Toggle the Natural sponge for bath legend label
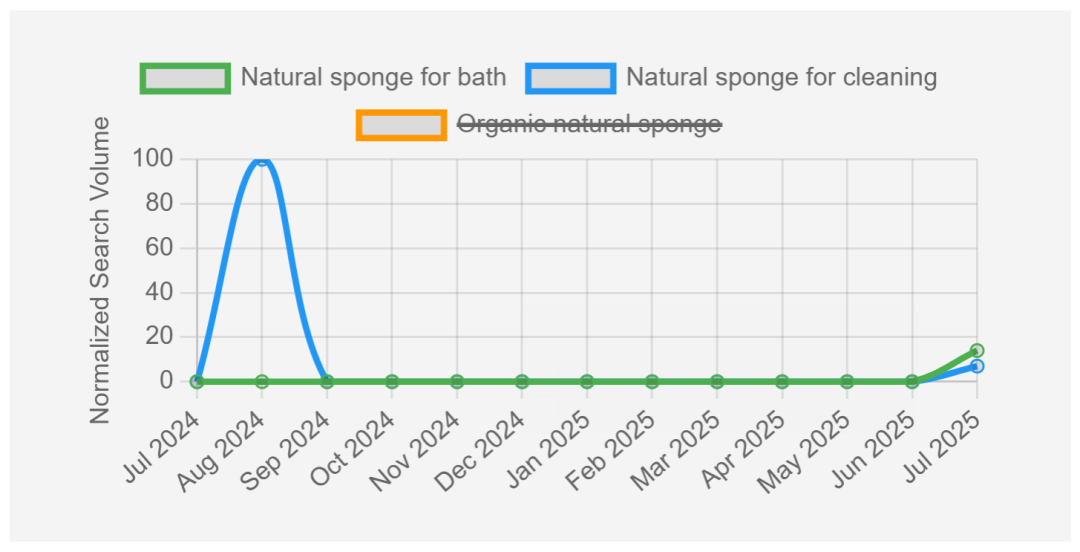Viewport: 1080px width, 552px height. click(x=373, y=77)
